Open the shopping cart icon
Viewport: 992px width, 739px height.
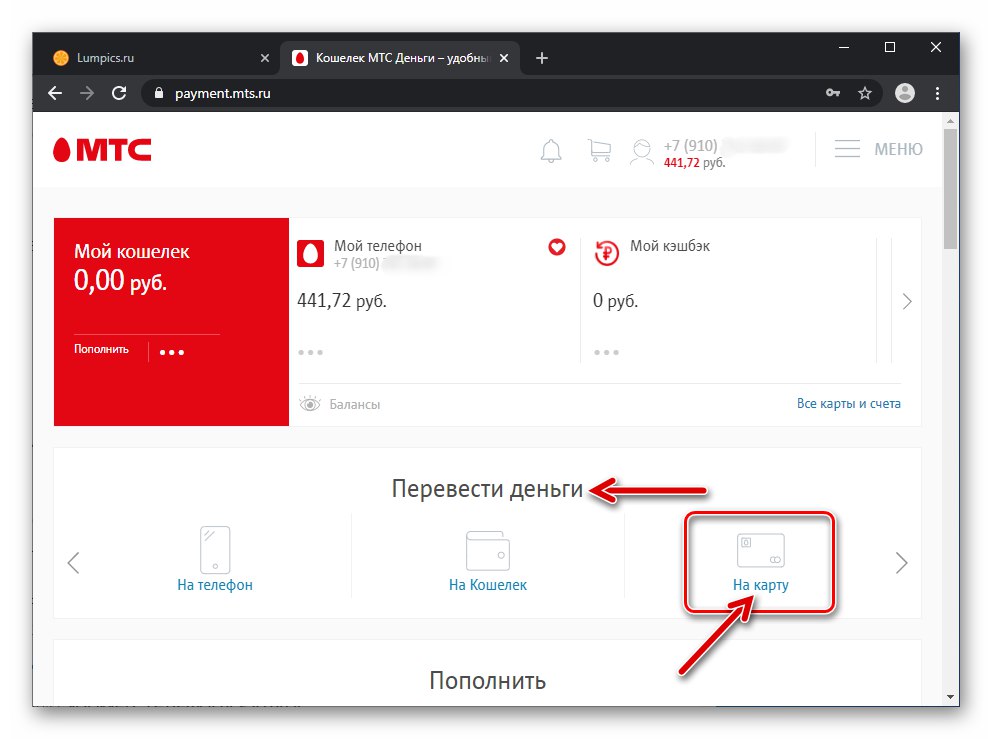coord(598,149)
